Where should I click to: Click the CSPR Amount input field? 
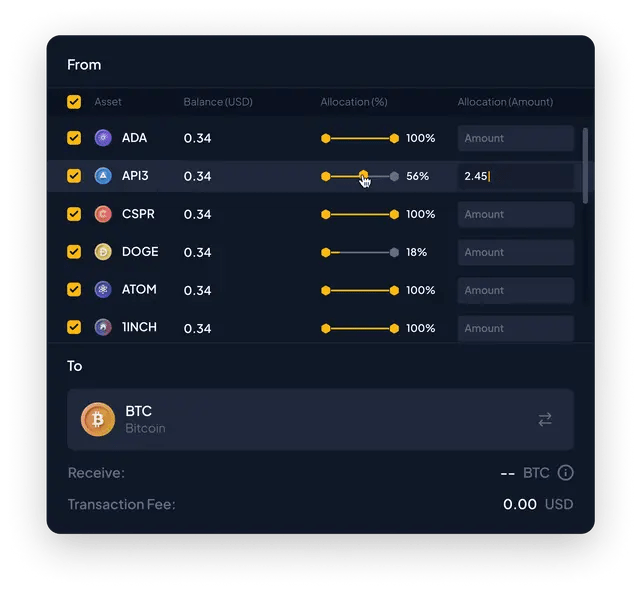click(516, 214)
